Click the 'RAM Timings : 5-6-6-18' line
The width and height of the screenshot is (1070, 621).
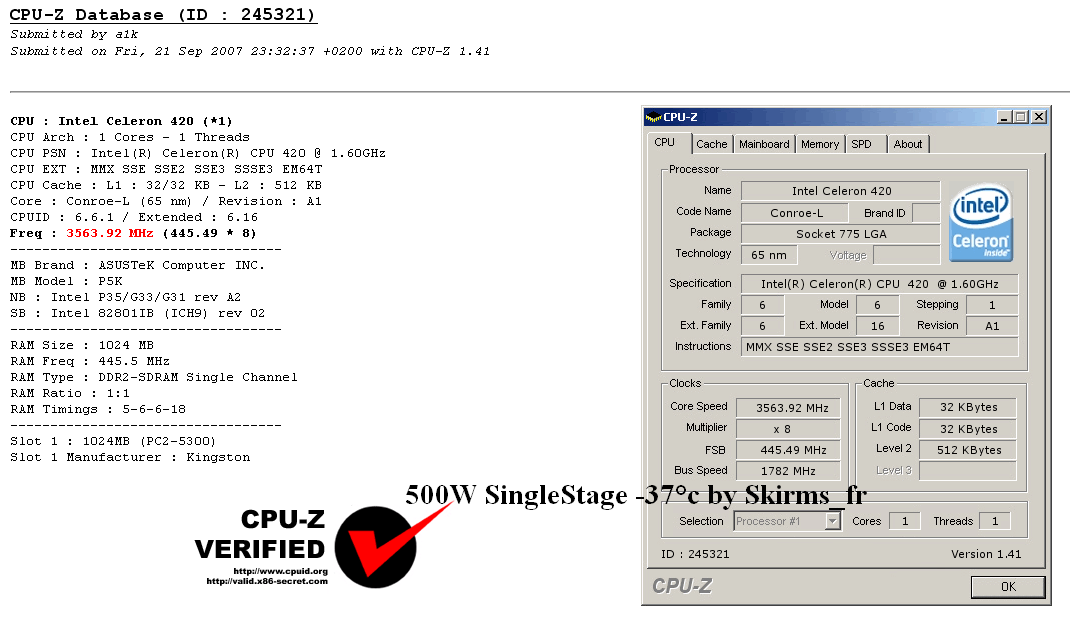98,409
